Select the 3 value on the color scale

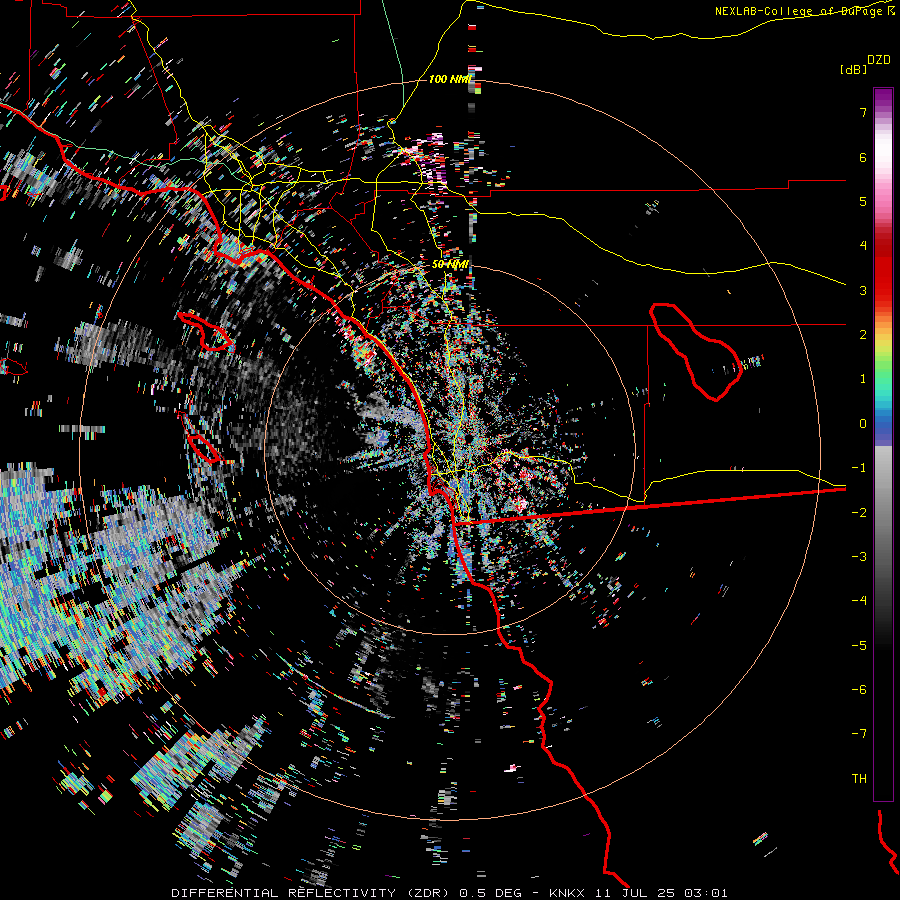tap(863, 290)
